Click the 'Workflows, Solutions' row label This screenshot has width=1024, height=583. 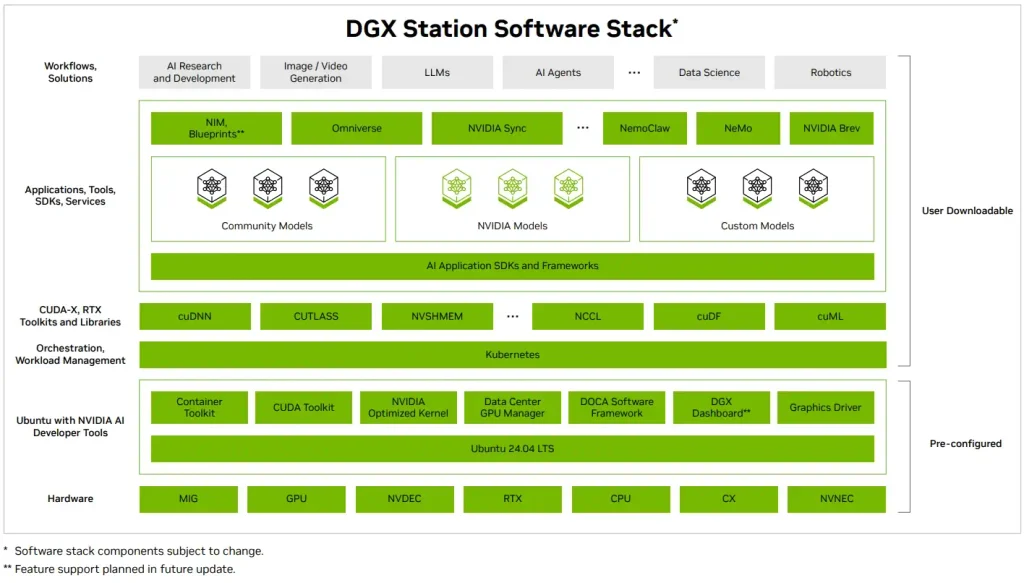click(x=71, y=72)
